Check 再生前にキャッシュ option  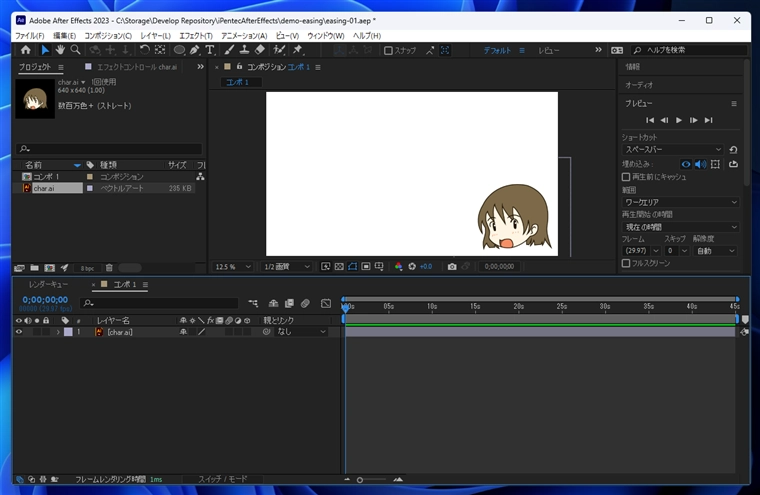coord(626,177)
